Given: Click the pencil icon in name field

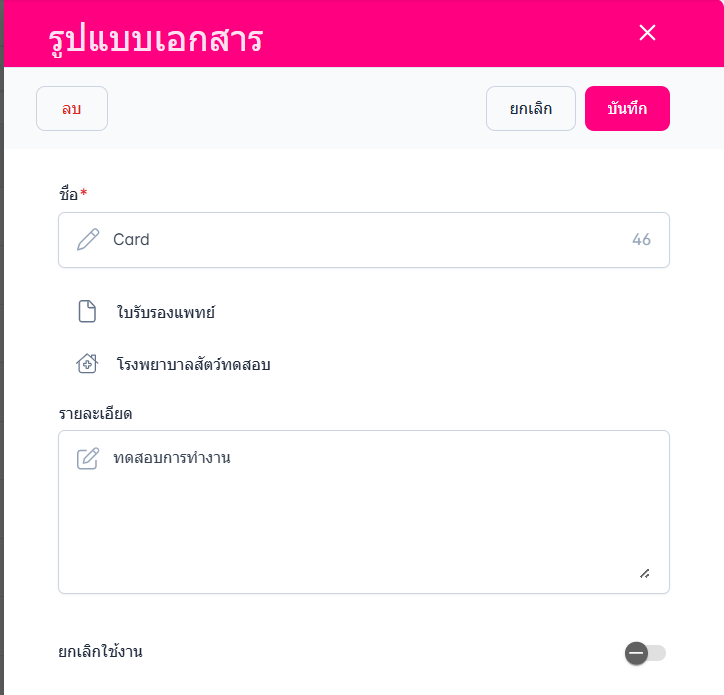Looking at the screenshot, I should (88, 240).
